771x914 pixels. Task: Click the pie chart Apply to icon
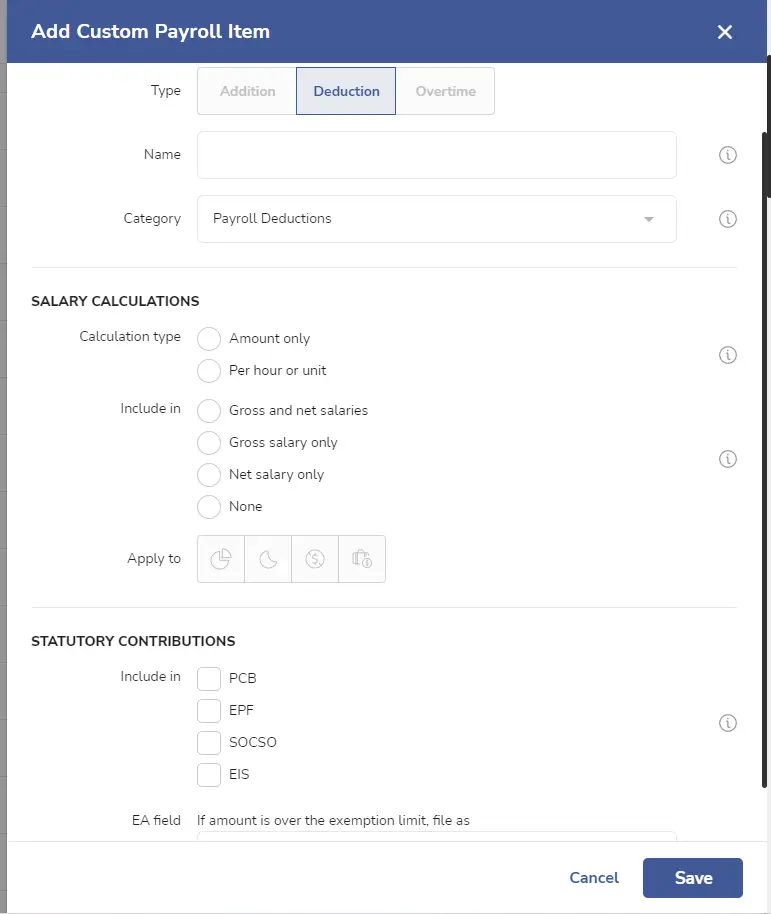[221, 559]
